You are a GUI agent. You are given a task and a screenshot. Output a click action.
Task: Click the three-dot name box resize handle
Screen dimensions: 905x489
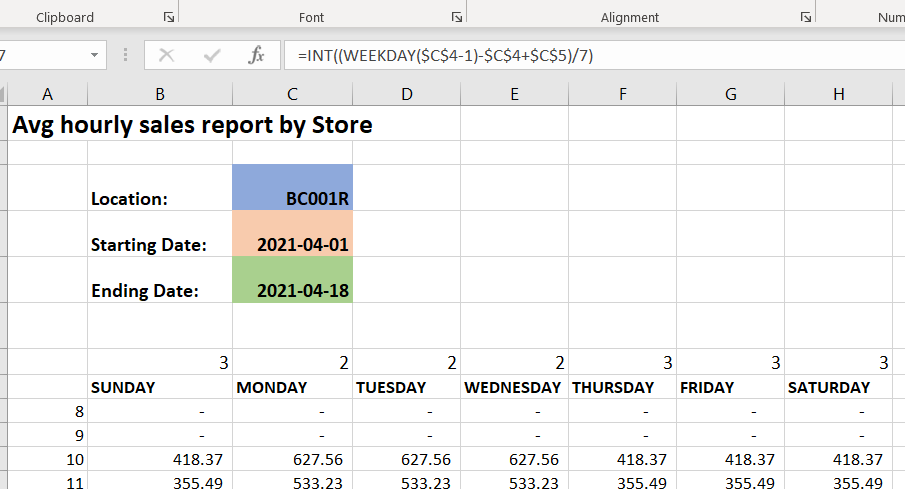pos(125,56)
